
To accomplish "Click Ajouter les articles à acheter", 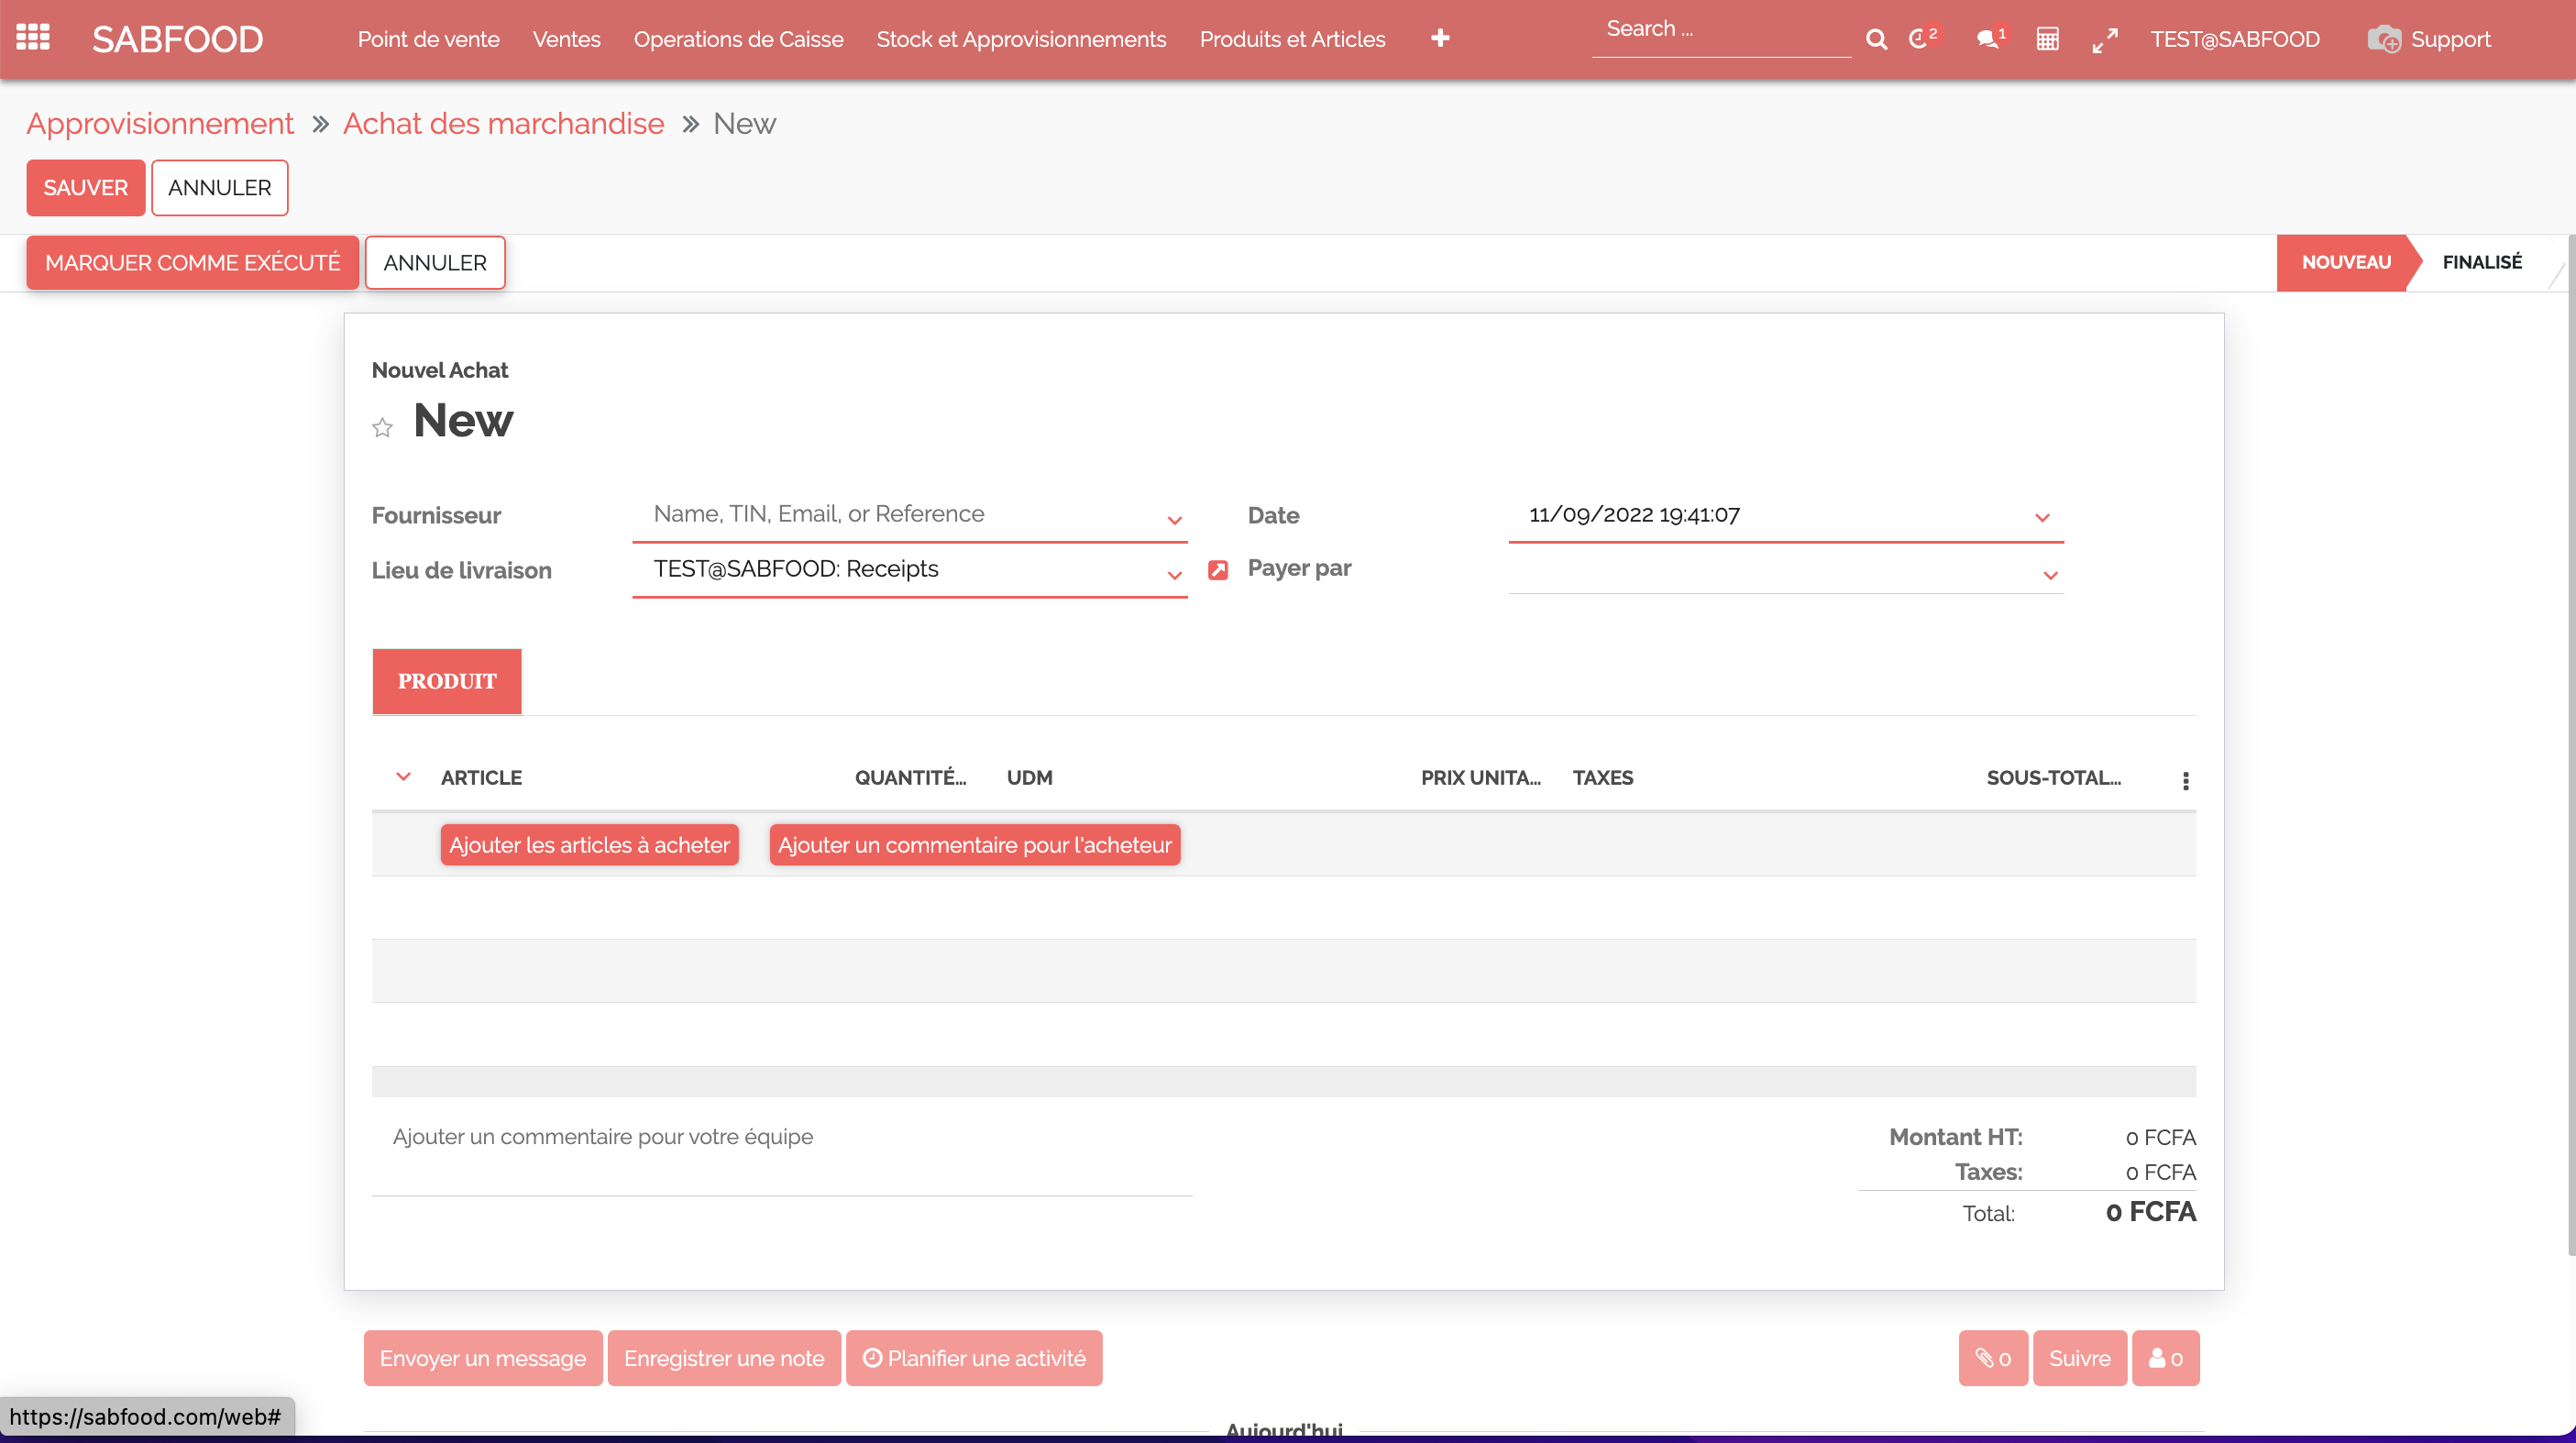I will (589, 845).
